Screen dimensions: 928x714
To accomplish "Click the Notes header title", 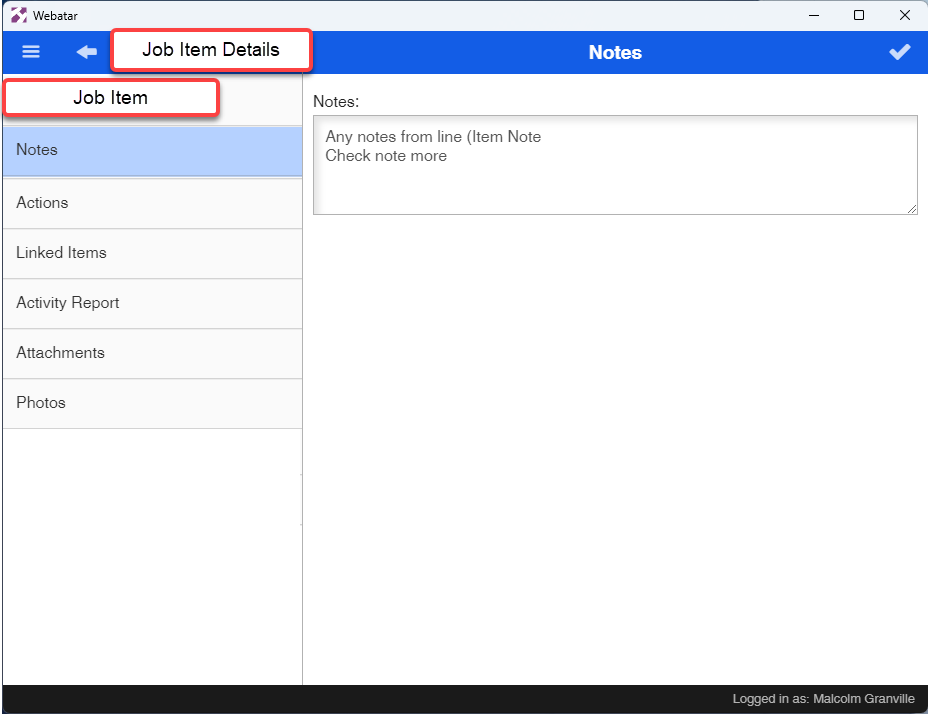I will 615,53.
